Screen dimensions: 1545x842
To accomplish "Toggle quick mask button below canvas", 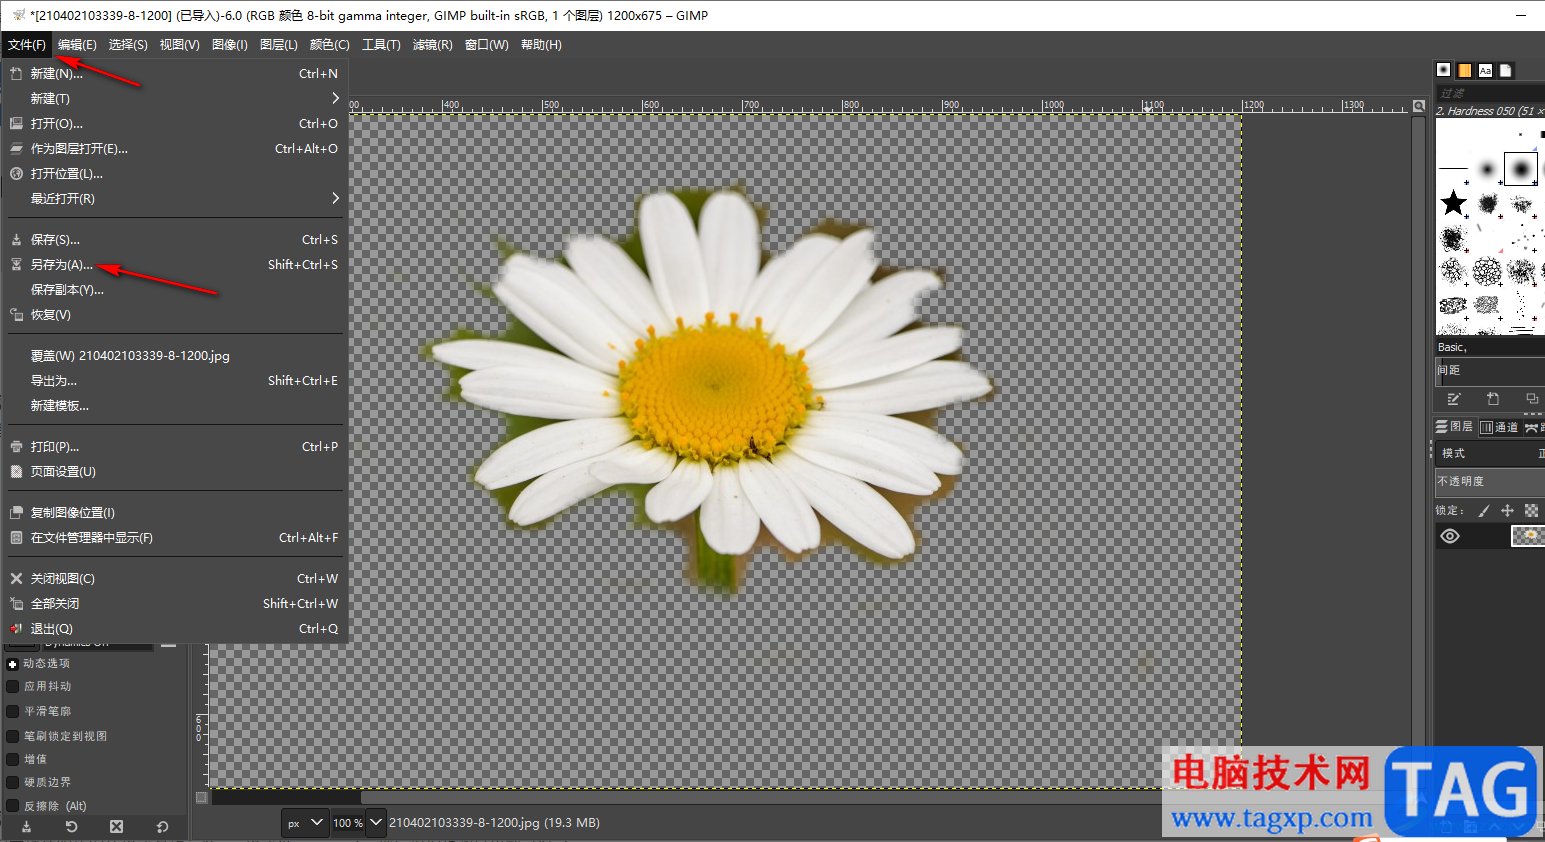I will (x=202, y=797).
